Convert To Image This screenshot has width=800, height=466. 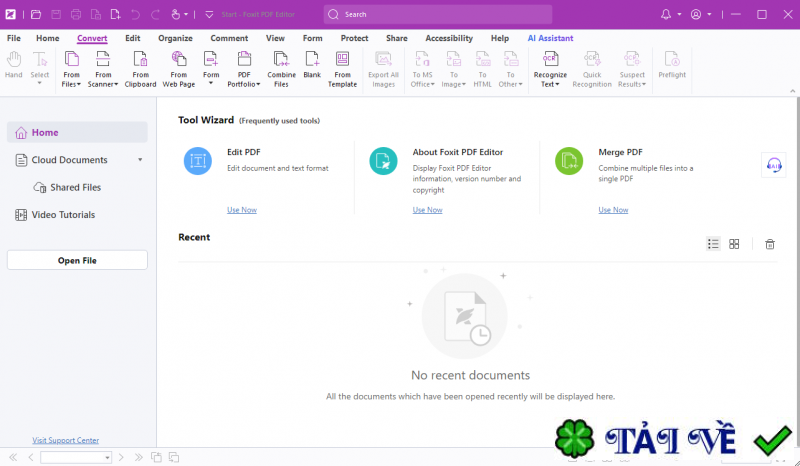click(454, 69)
